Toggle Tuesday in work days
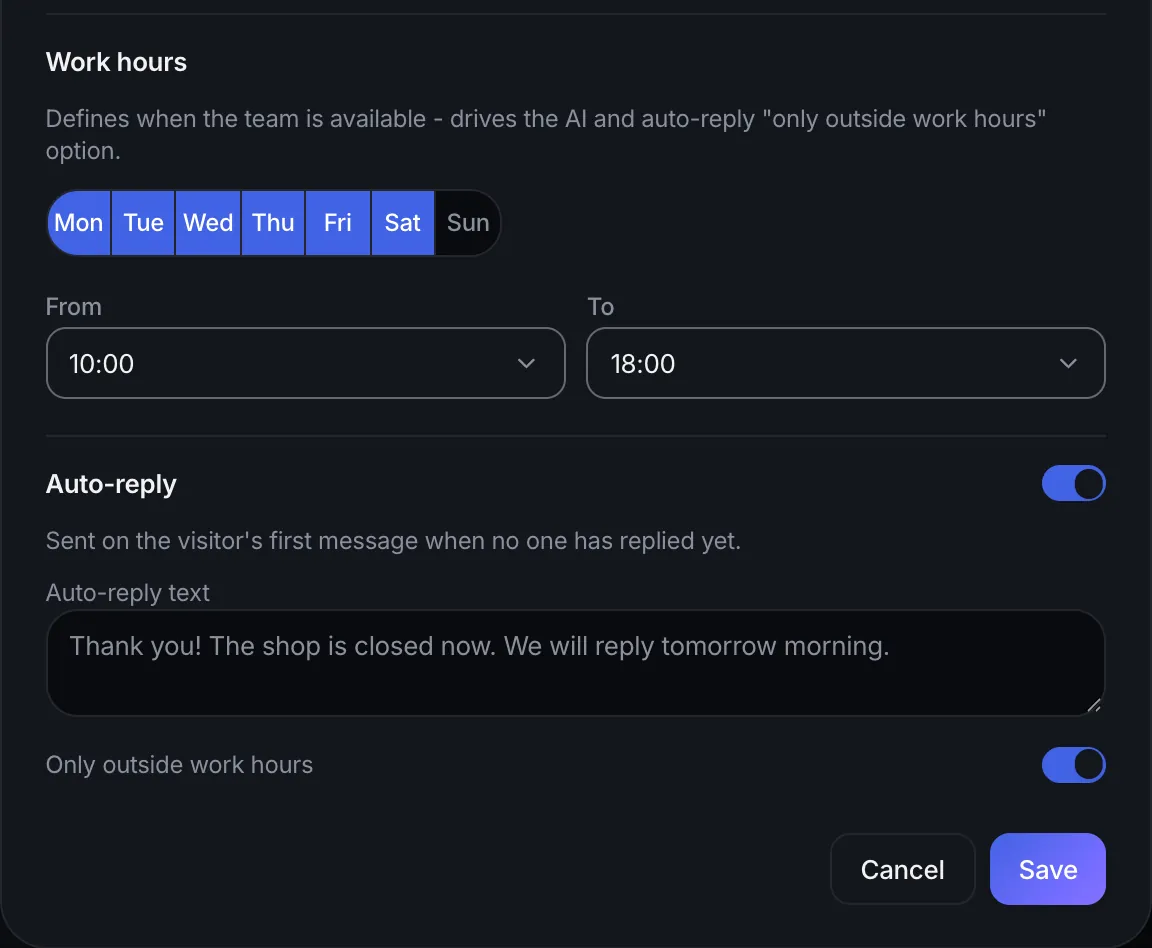The image size is (1152, 948). 143,223
